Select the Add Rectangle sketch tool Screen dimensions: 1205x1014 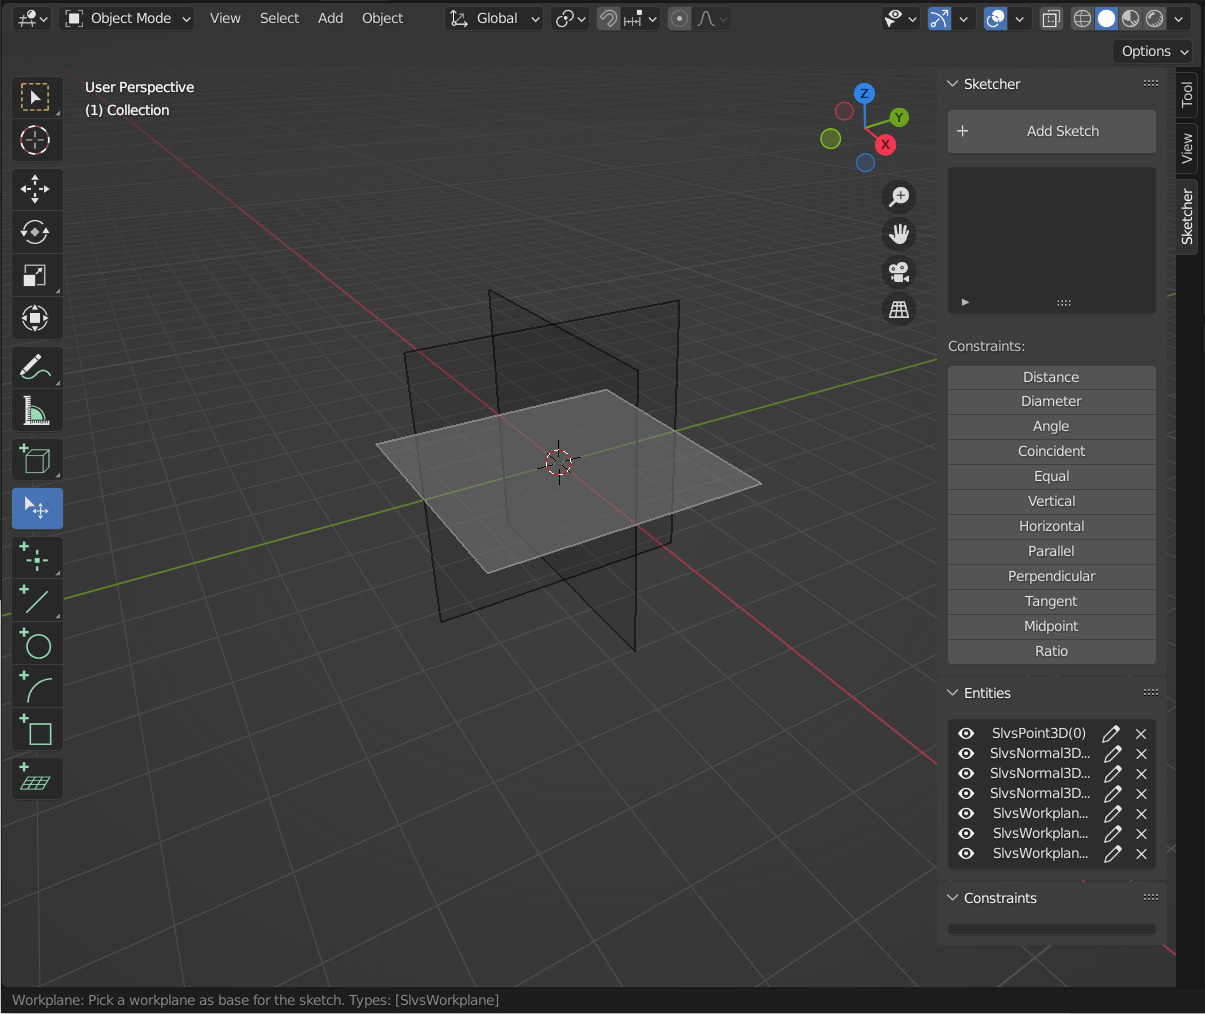click(x=37, y=731)
